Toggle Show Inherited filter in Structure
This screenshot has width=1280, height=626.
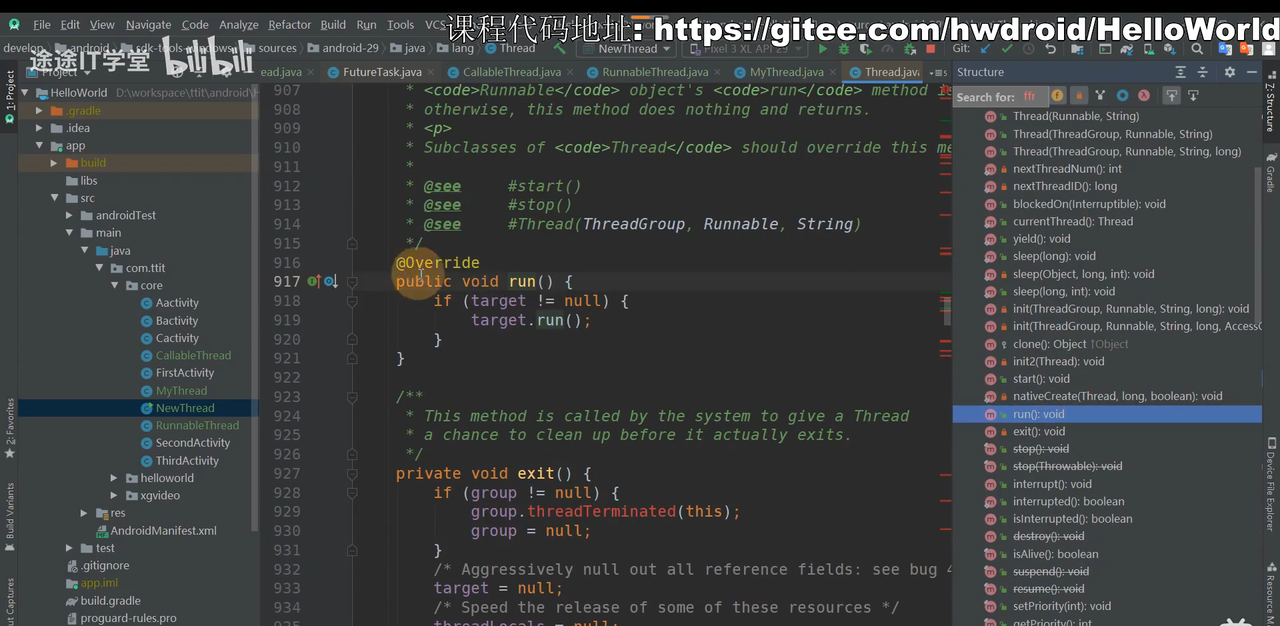(1100, 96)
